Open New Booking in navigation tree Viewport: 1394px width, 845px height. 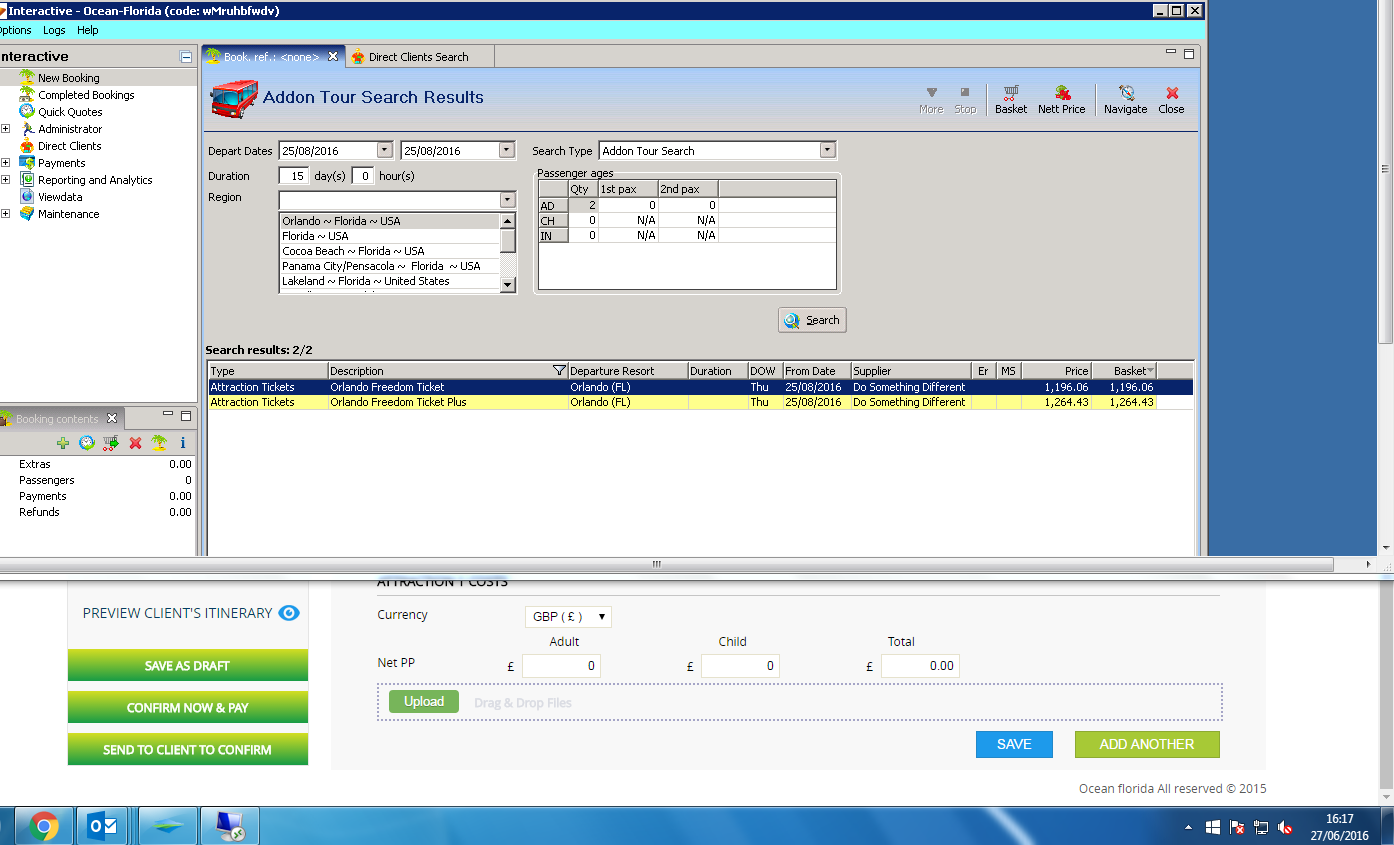68,78
